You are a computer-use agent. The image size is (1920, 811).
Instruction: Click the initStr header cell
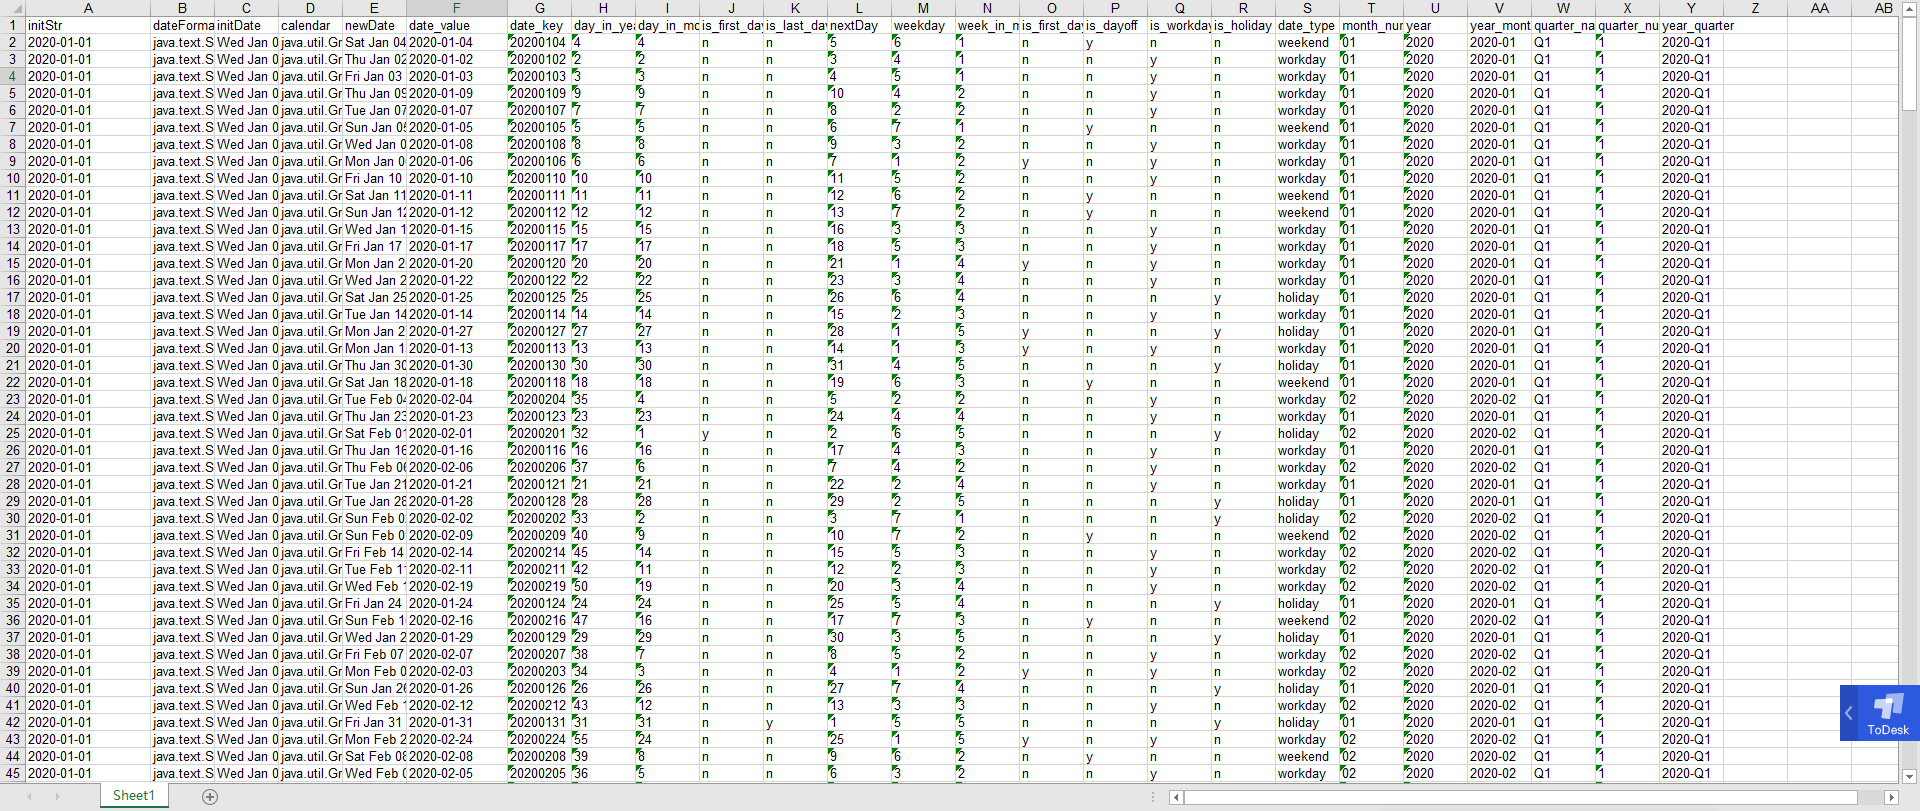coord(88,25)
